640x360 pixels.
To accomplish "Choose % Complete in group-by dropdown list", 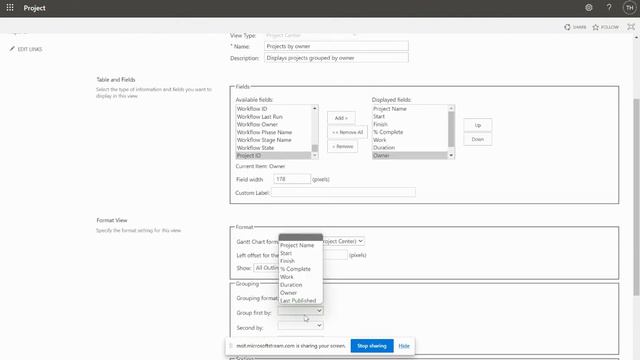I will pyautogui.click(x=301, y=269).
